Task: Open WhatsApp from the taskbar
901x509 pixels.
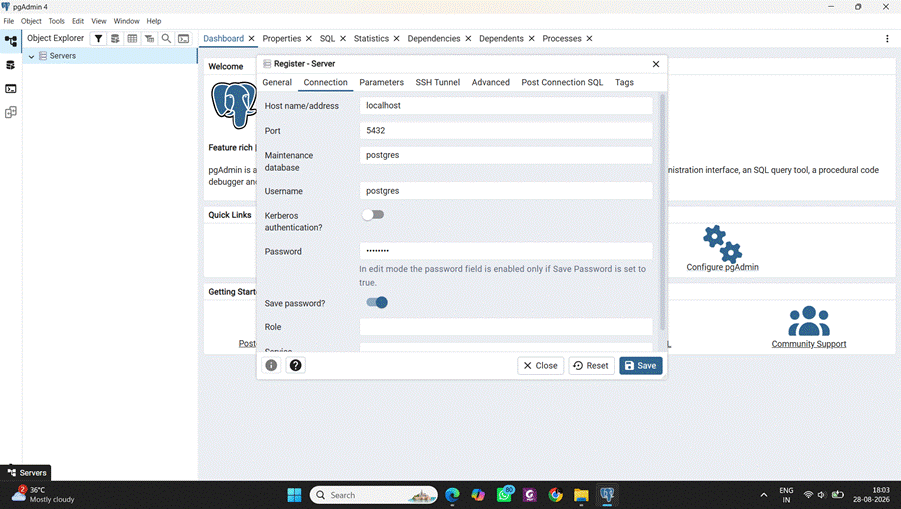Action: 505,495
